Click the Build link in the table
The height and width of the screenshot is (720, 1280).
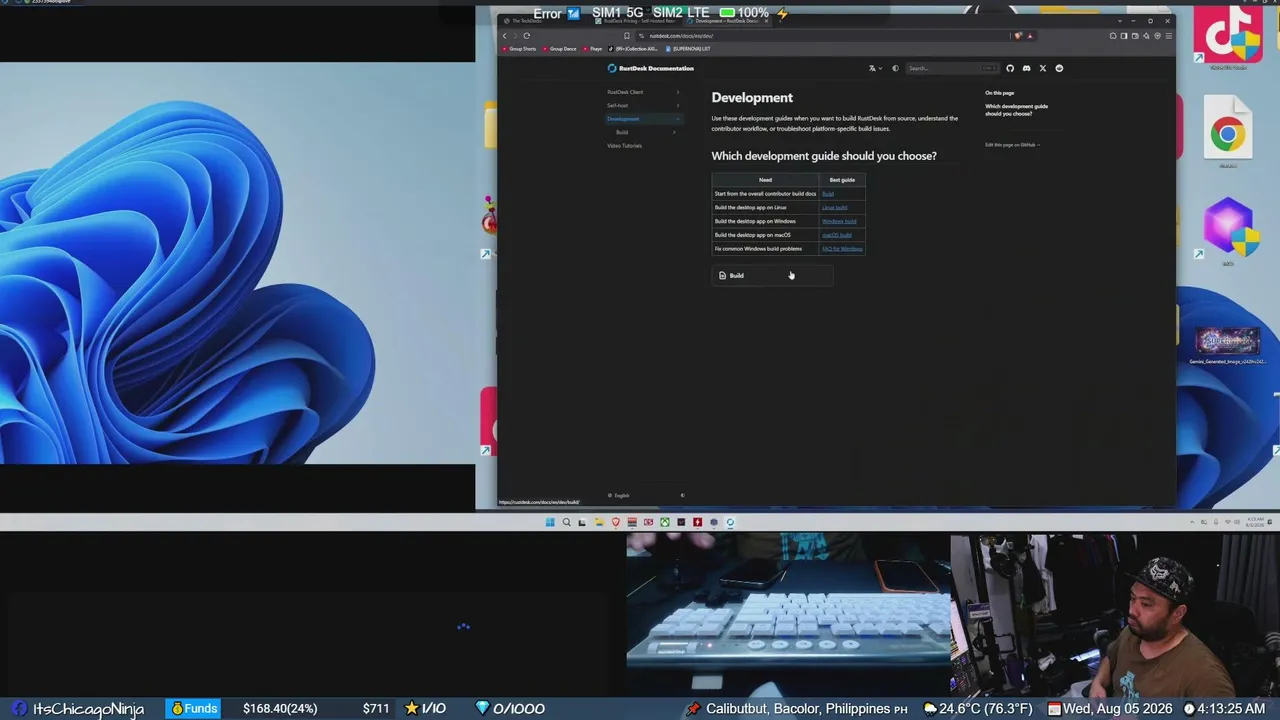(827, 194)
